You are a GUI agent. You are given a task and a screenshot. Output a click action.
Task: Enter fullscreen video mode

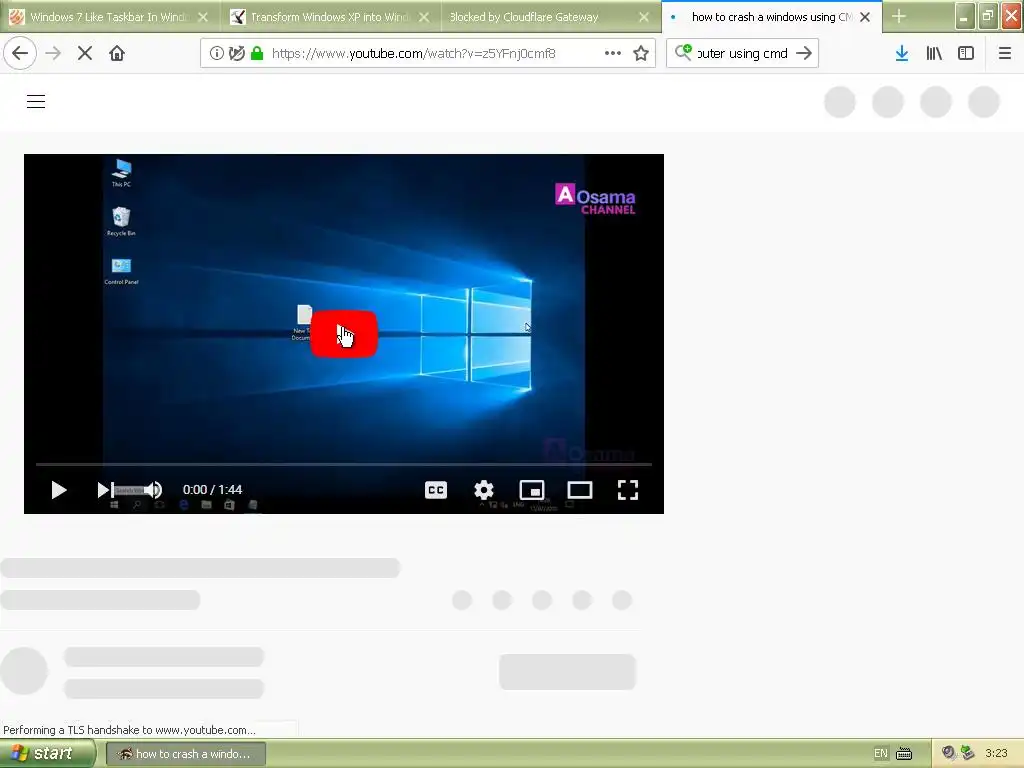628,490
